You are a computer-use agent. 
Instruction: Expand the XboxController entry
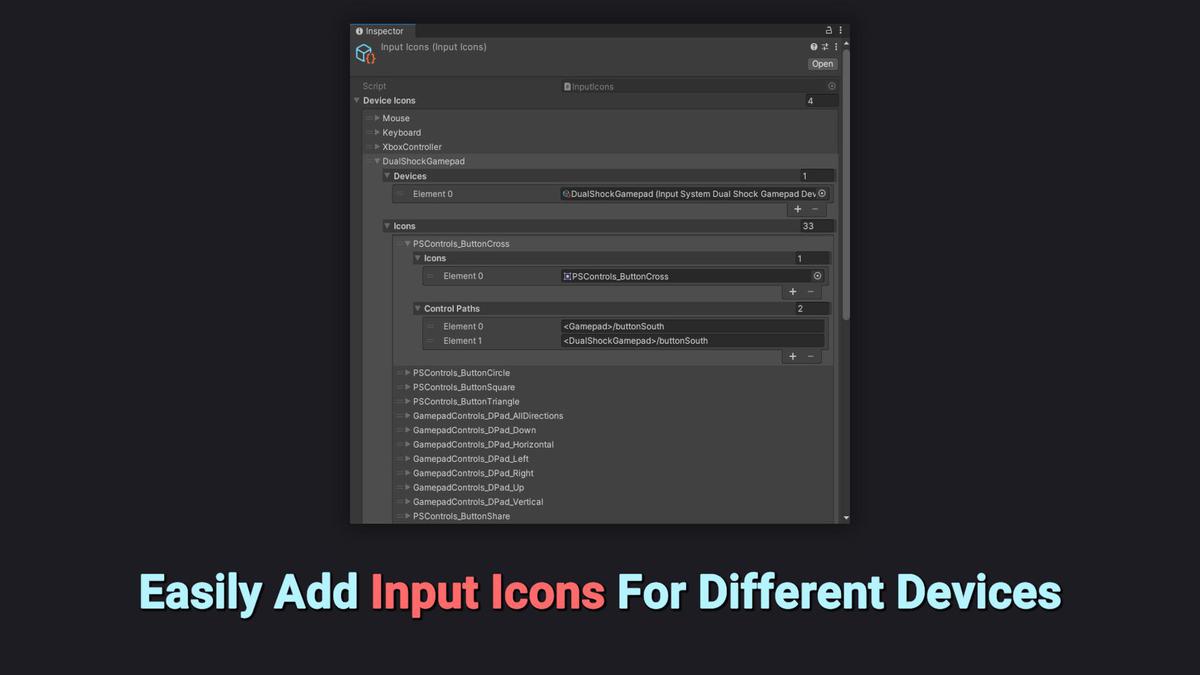click(x=377, y=147)
